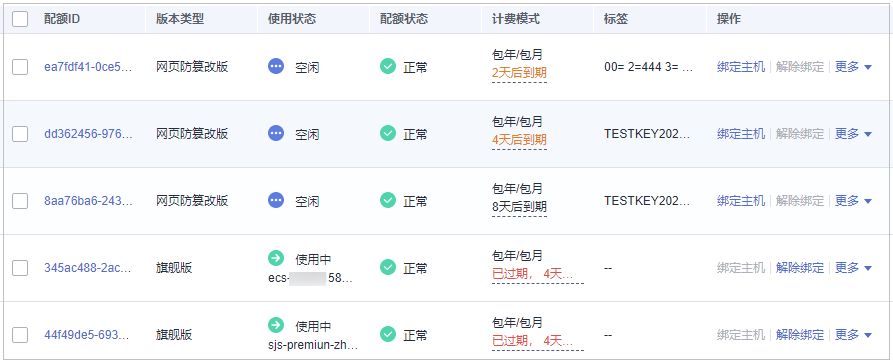
Task: Expand 更多 dropdown in 8aa76ba6 row
Action: (x=853, y=201)
